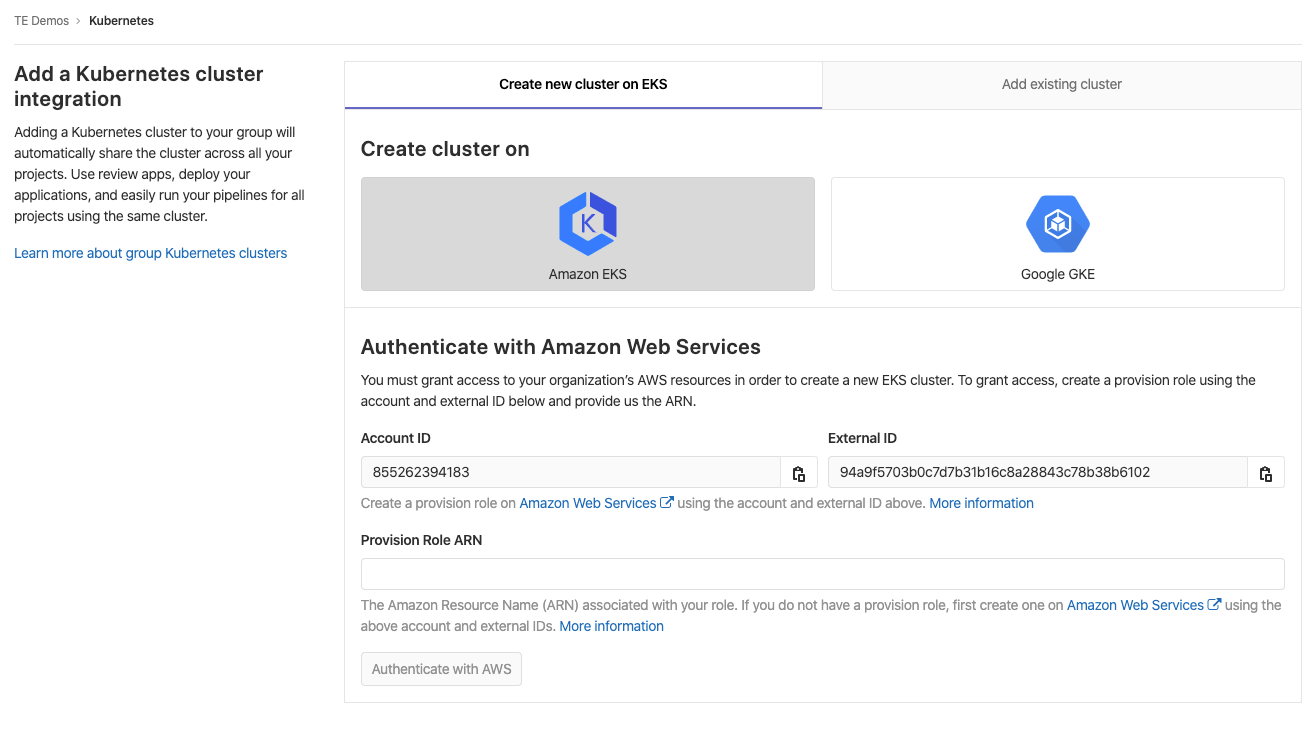Select the Amazon EKS option card
The image size is (1312, 739).
pos(587,234)
